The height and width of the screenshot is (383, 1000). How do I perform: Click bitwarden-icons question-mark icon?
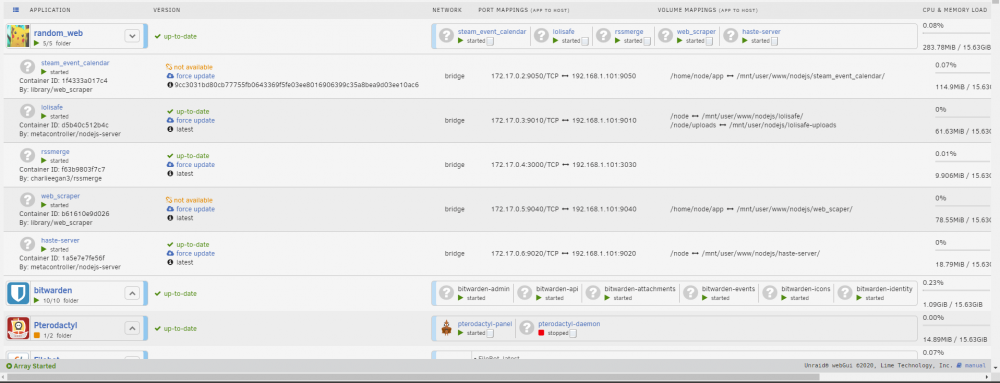[770, 293]
